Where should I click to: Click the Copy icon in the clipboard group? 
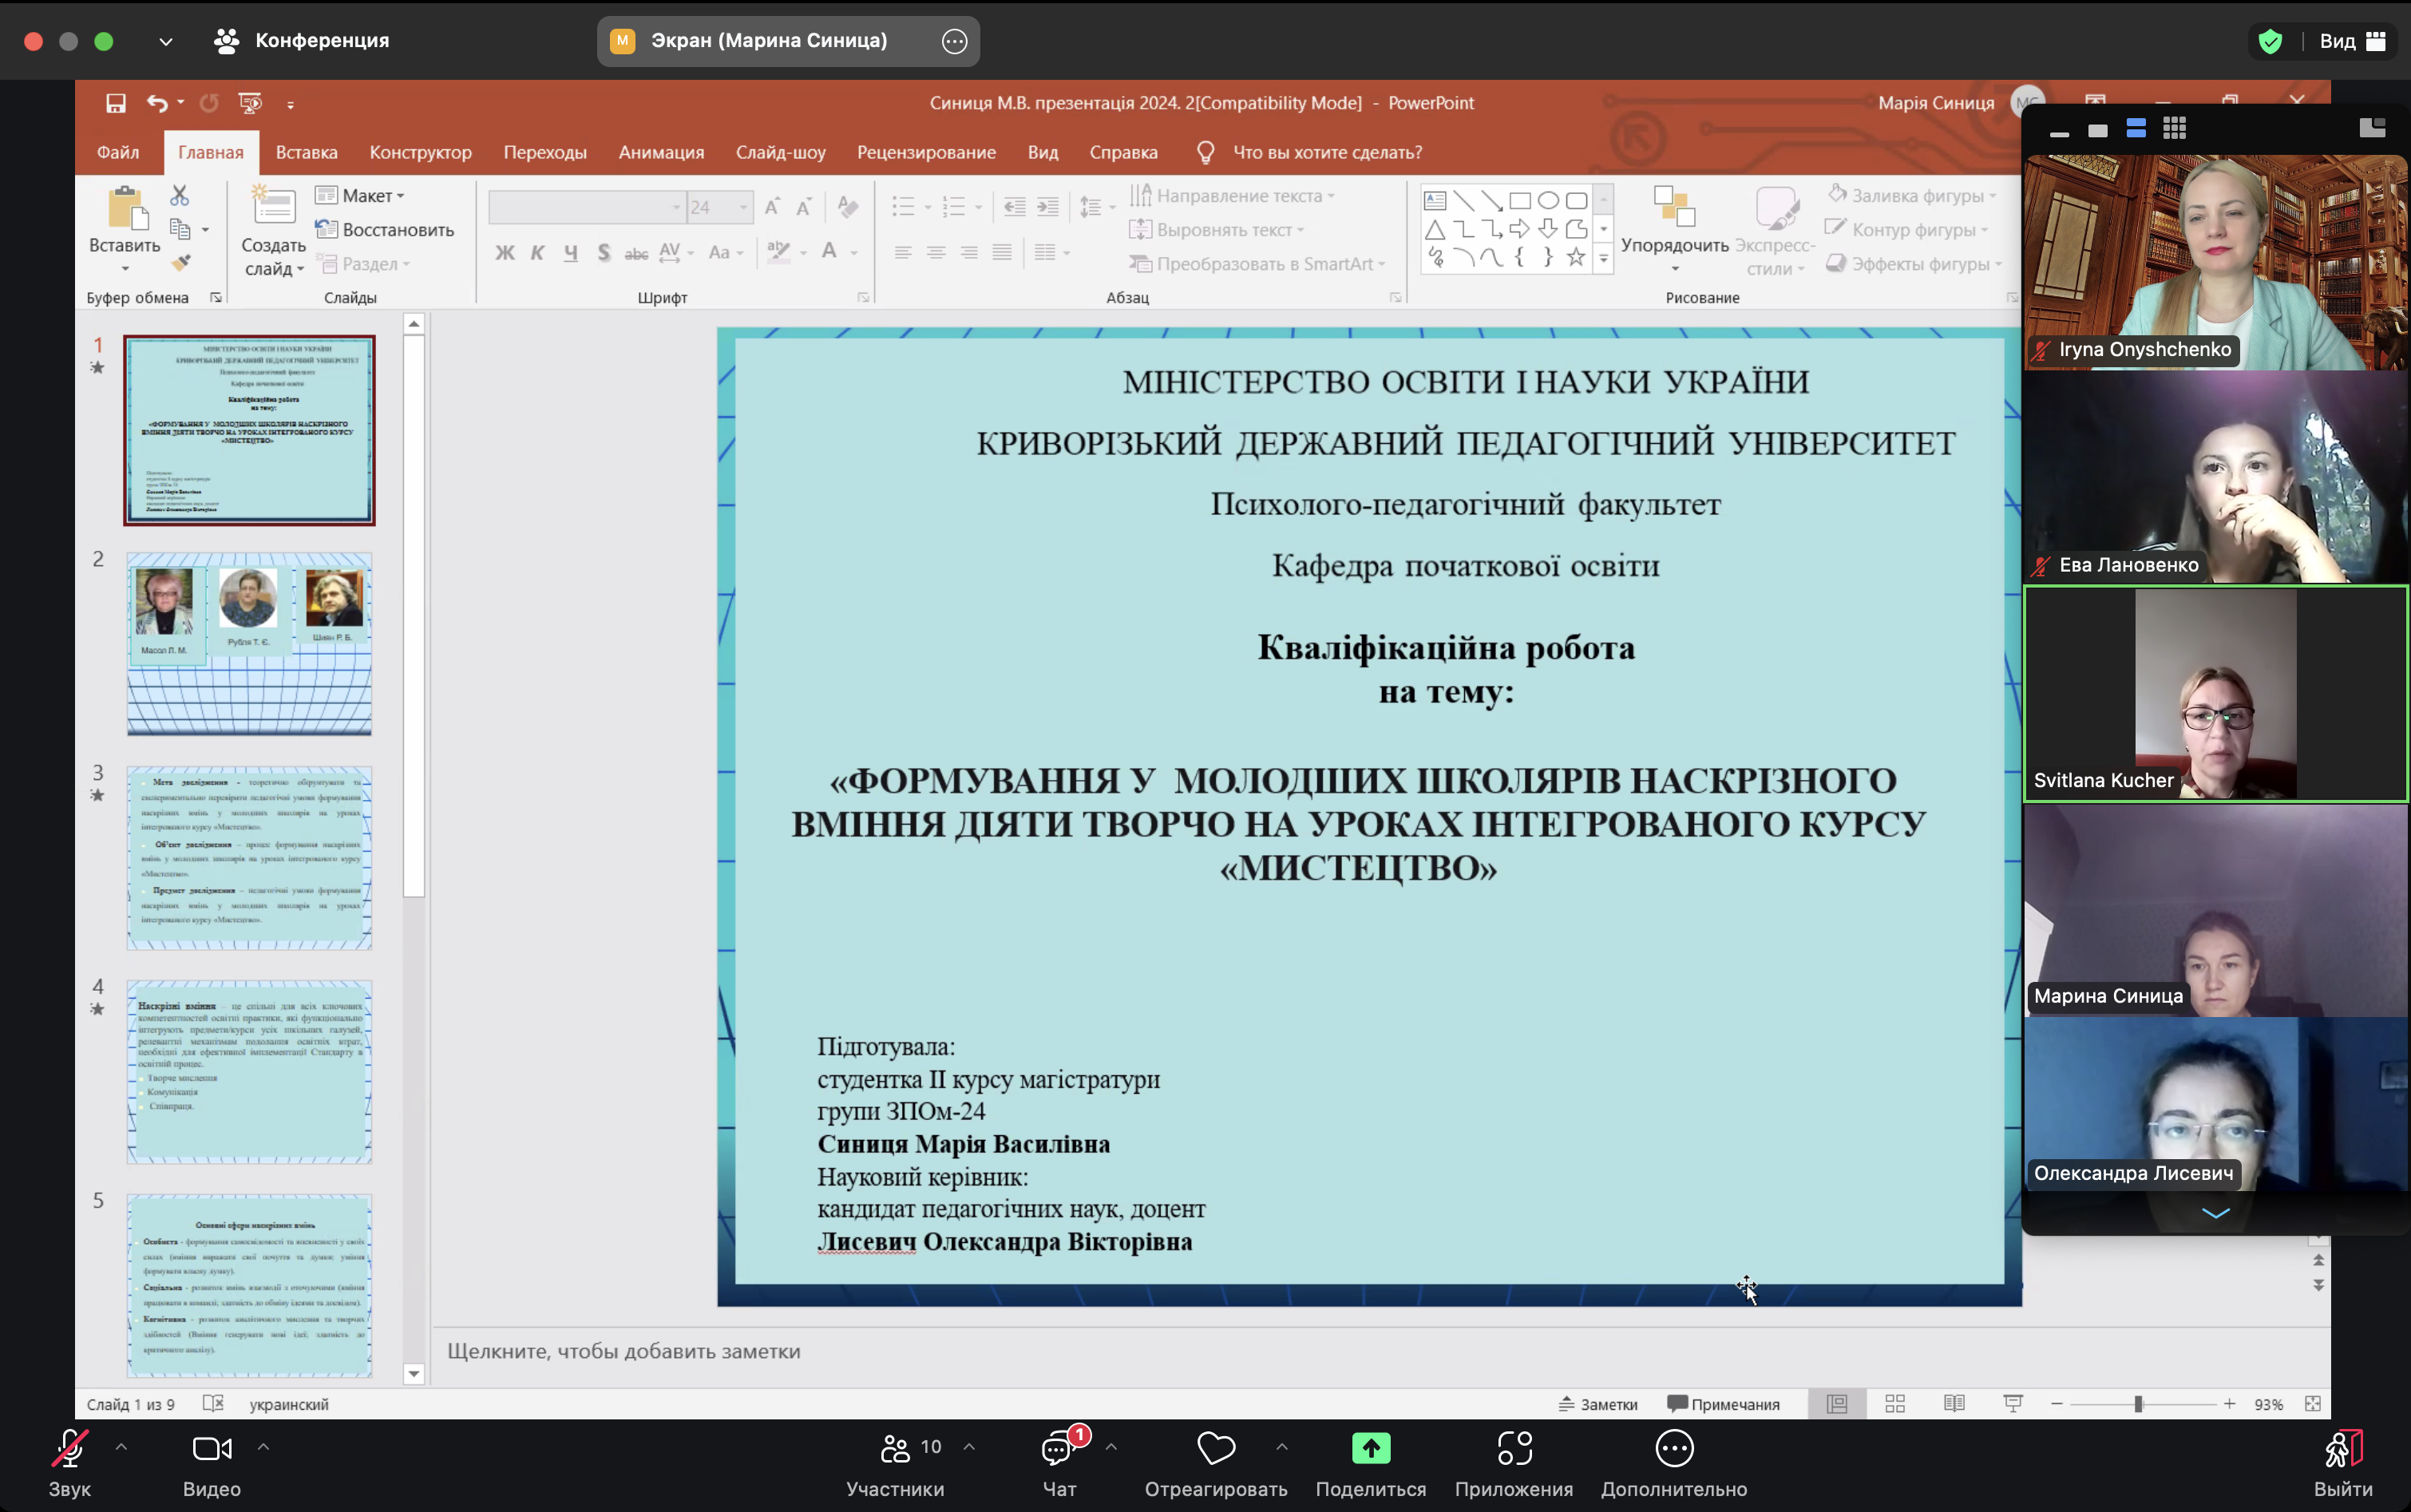pos(180,229)
